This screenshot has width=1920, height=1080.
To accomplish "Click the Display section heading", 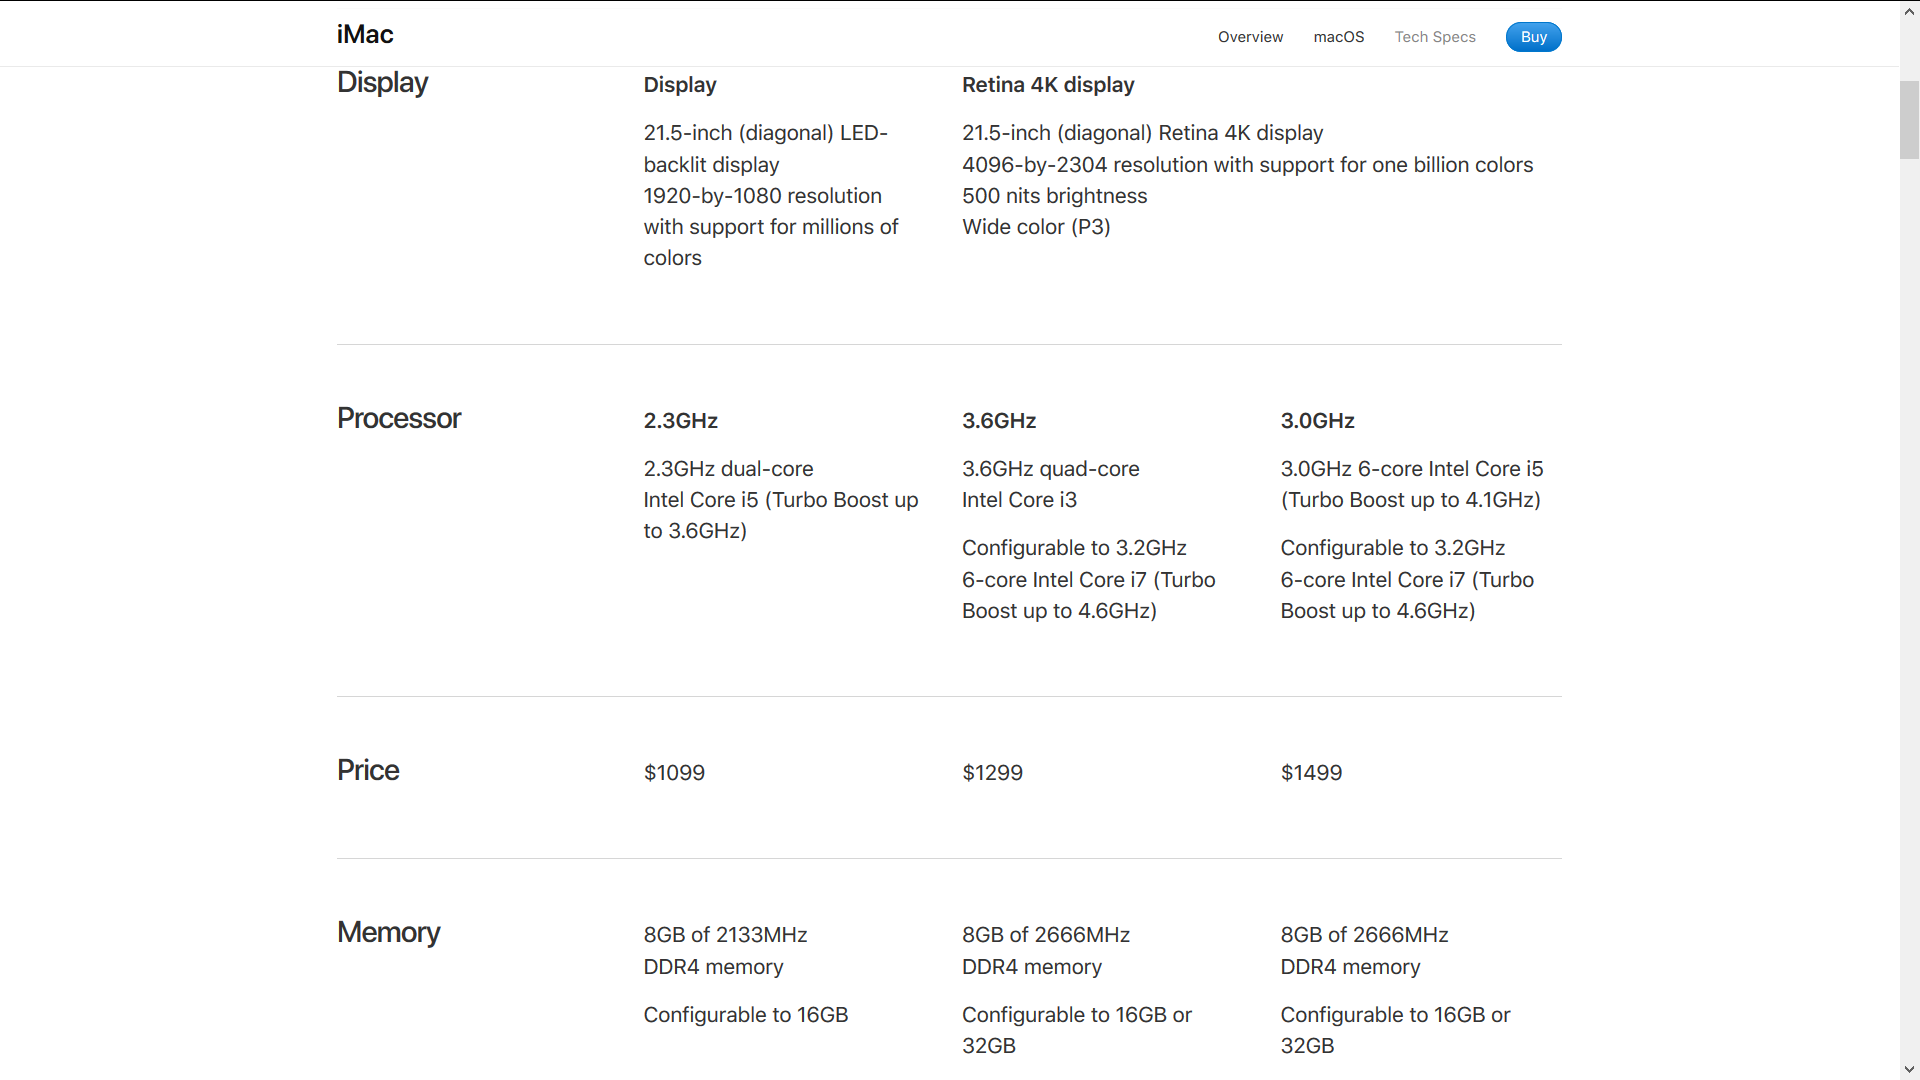I will (382, 83).
